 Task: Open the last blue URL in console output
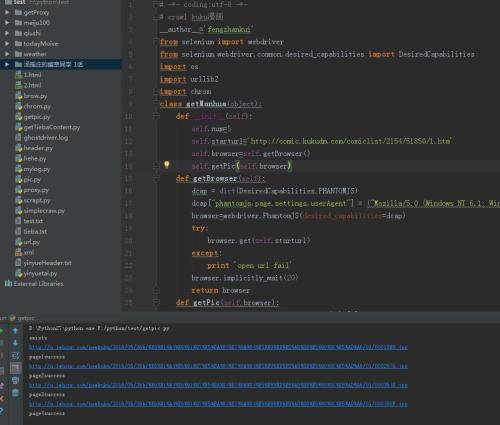[x=218, y=404]
